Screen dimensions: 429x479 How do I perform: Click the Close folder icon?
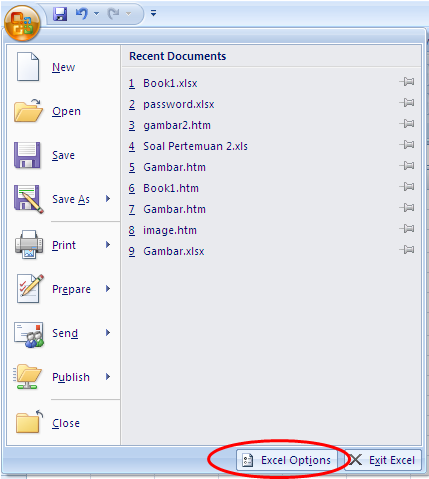tap(29, 422)
